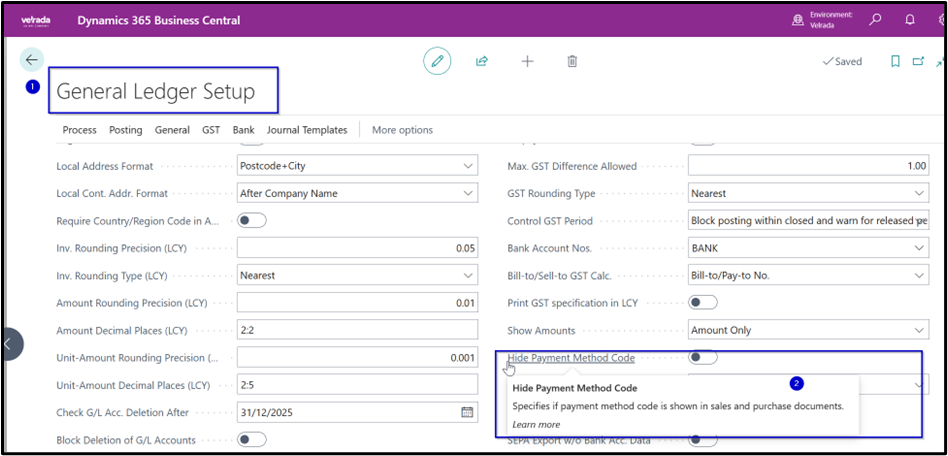
Task: Toggle Print GST specification in LCY
Action: [x=703, y=302]
